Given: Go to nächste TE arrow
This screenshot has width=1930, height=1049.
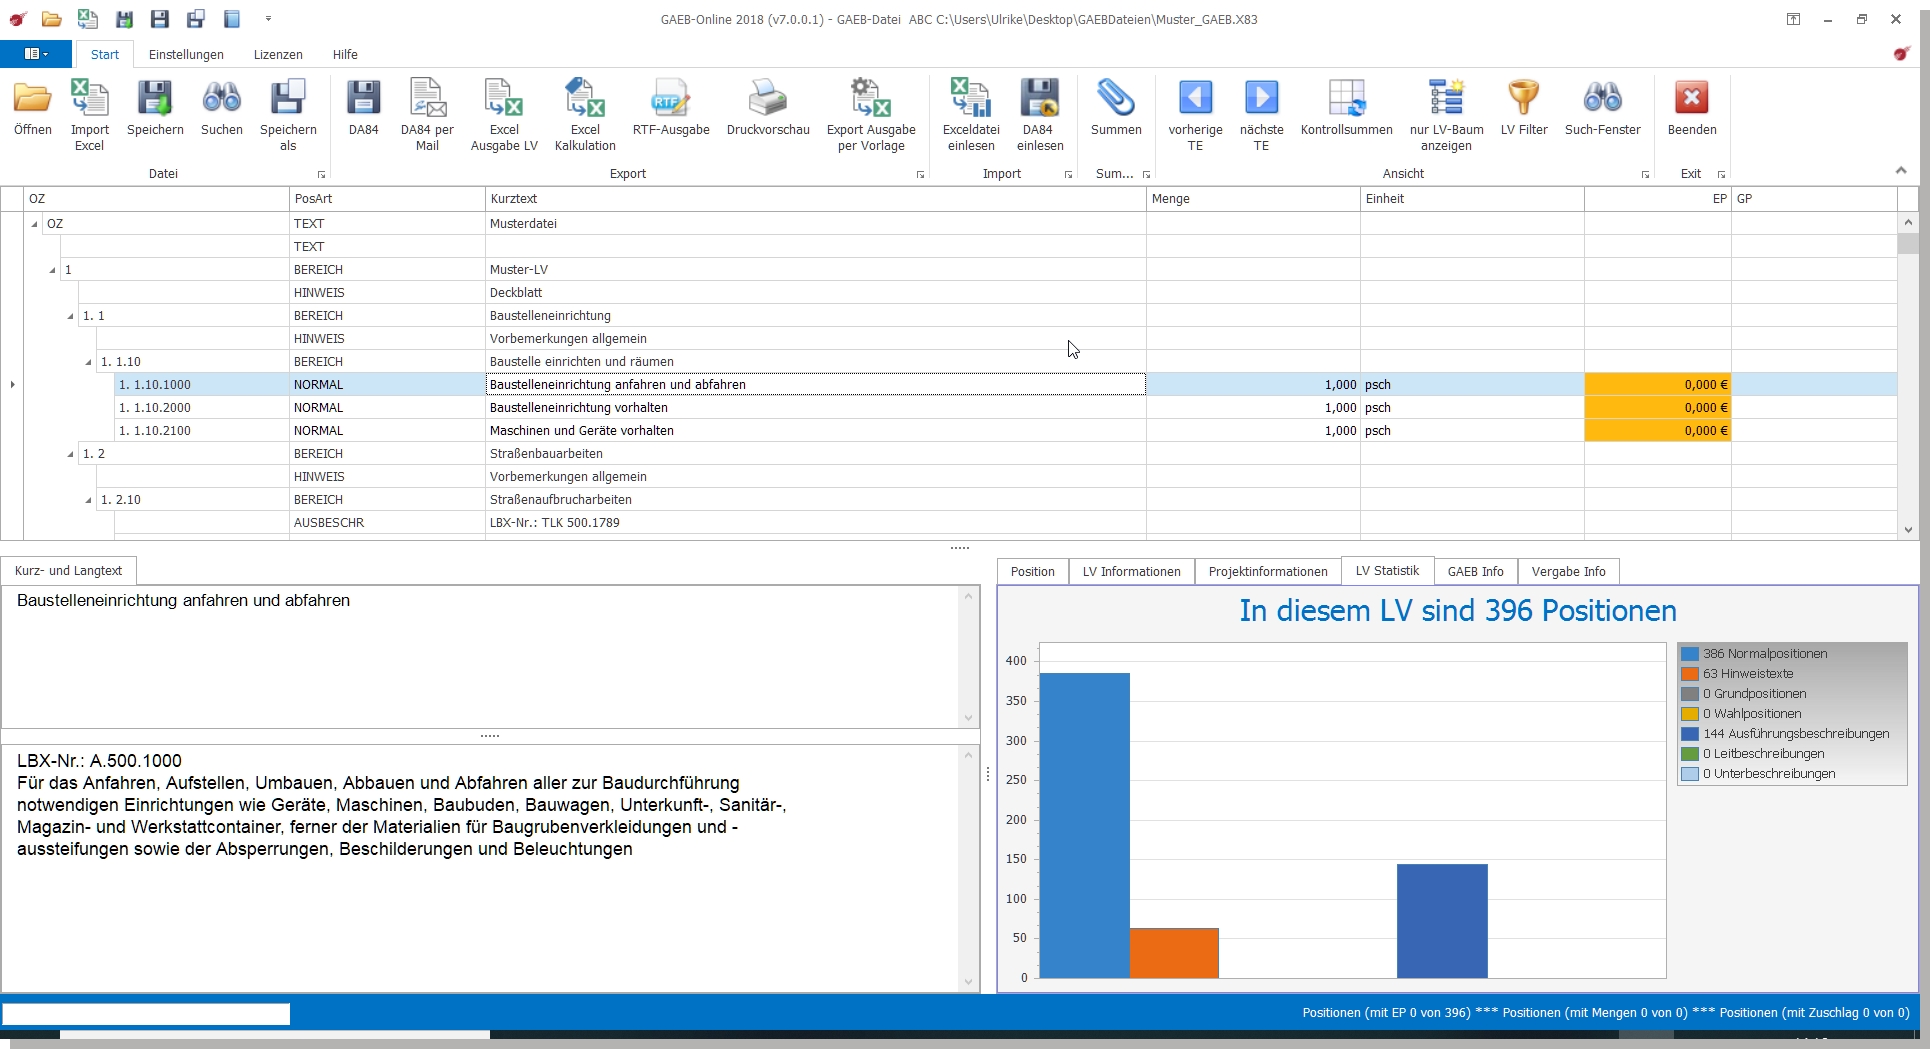Looking at the screenshot, I should pyautogui.click(x=1261, y=99).
